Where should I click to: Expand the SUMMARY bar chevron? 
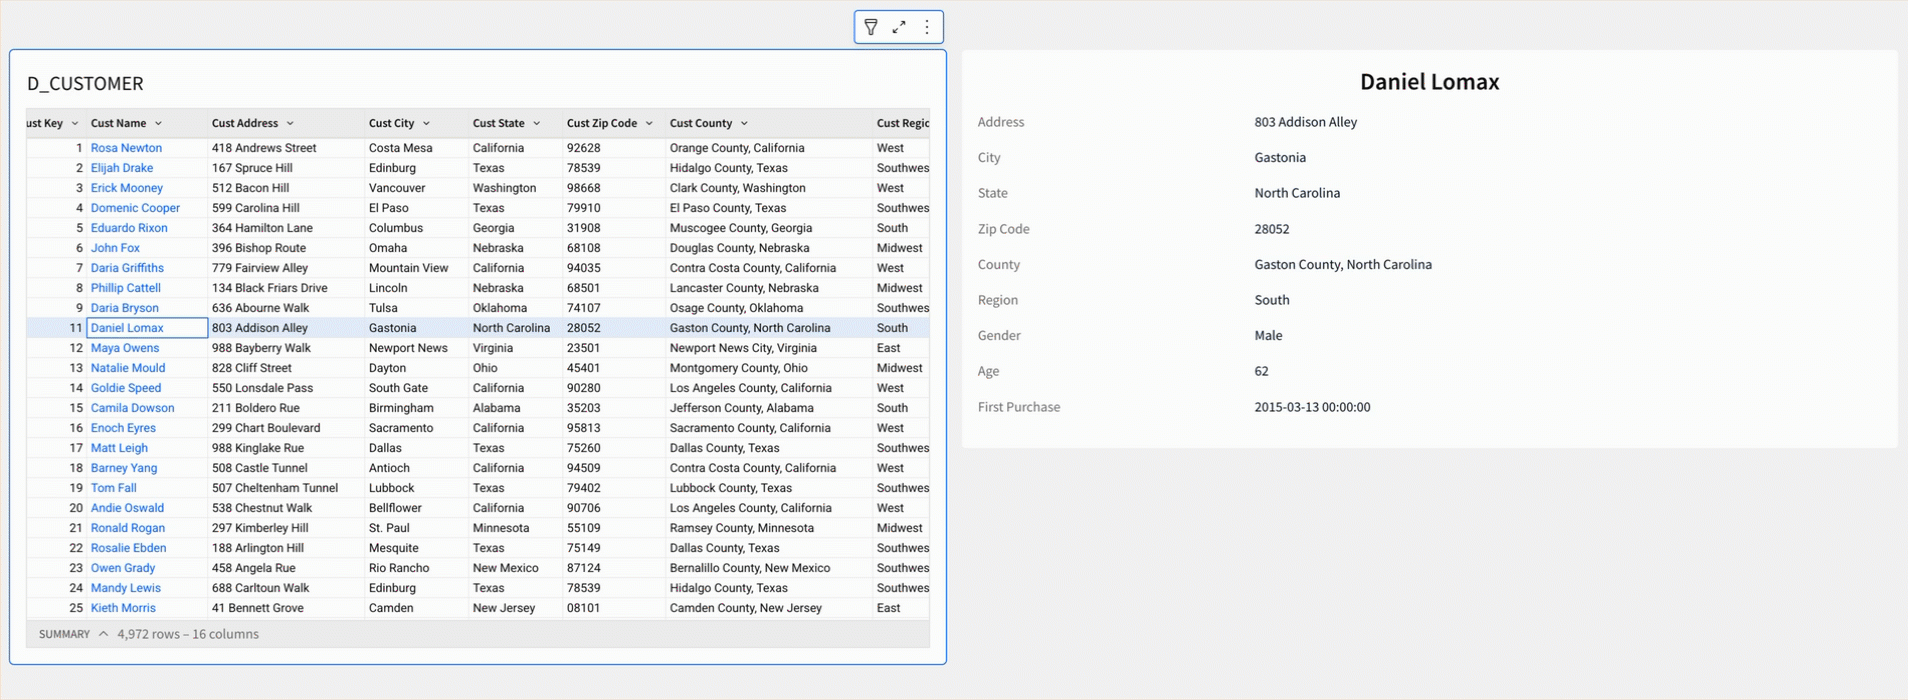tap(103, 634)
